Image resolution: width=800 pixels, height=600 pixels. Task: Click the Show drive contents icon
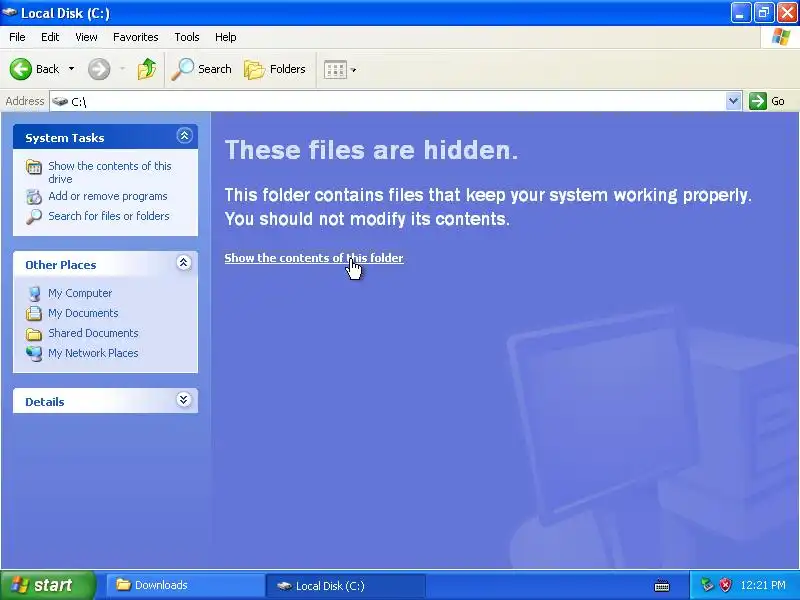[34, 167]
